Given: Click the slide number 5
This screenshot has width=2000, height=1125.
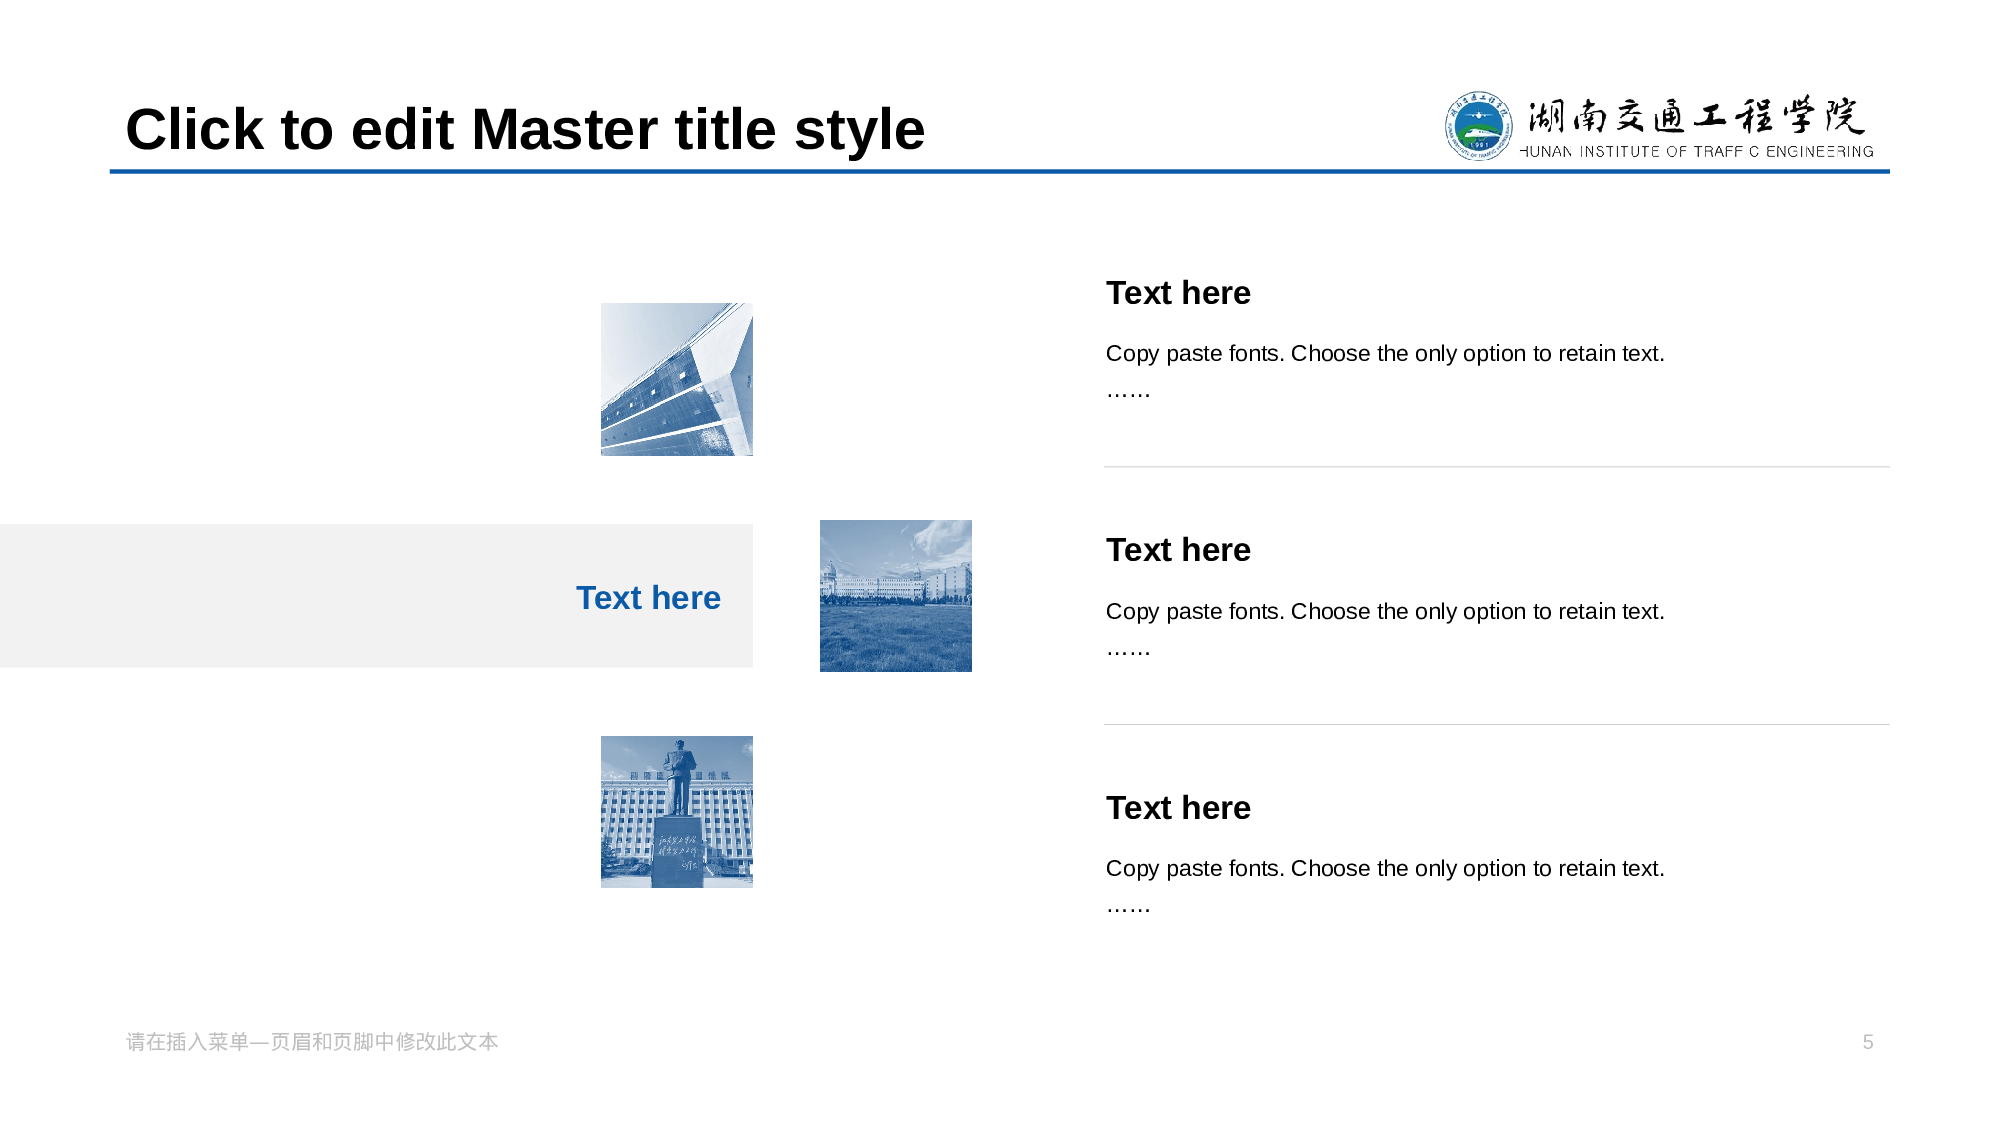Looking at the screenshot, I should point(1867,1042).
